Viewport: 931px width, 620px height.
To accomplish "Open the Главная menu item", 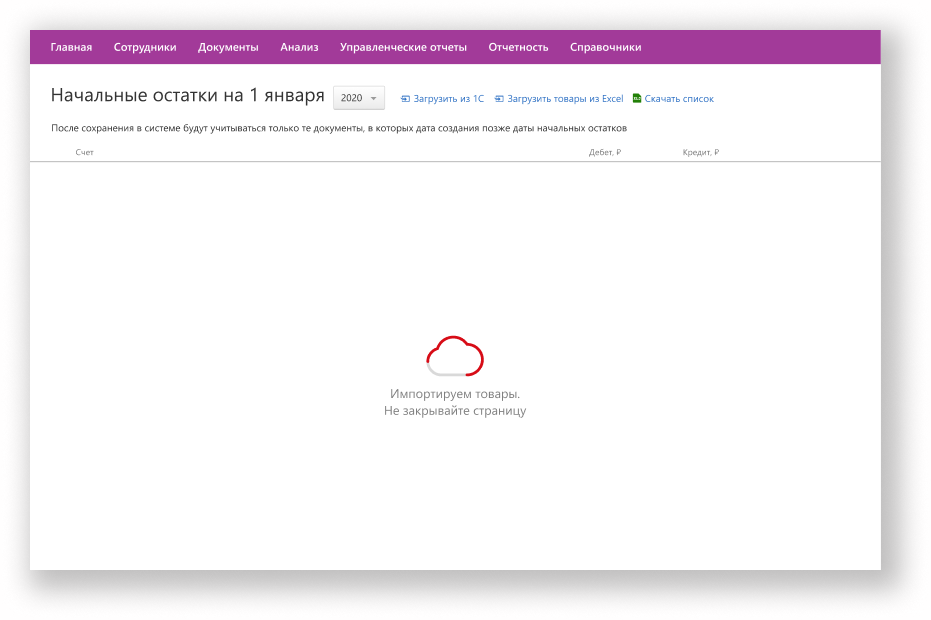I will 71,48.
